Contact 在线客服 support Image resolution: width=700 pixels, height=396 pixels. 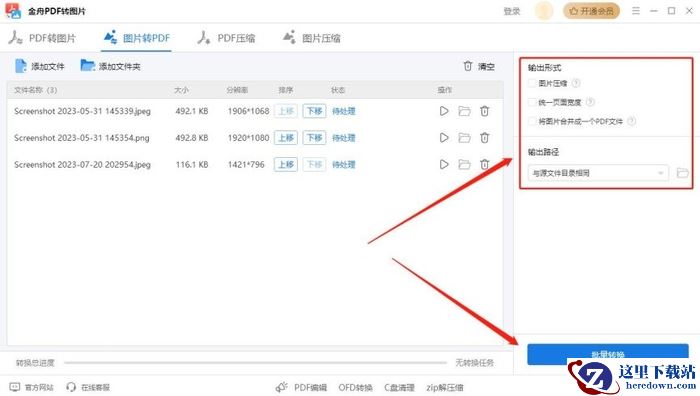pyautogui.click(x=88, y=387)
